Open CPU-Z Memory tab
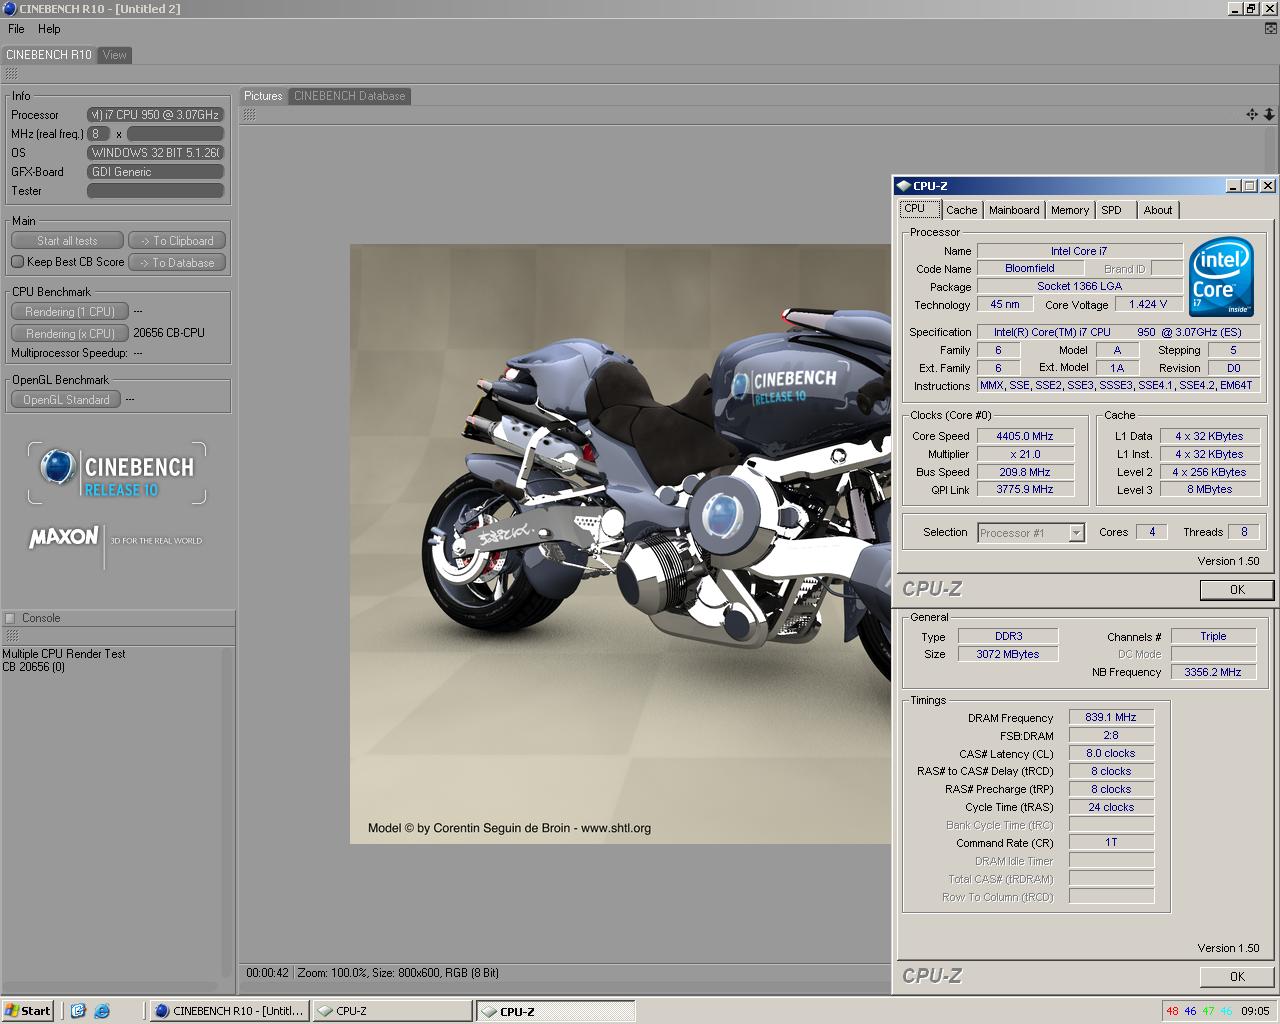 click(x=1070, y=210)
